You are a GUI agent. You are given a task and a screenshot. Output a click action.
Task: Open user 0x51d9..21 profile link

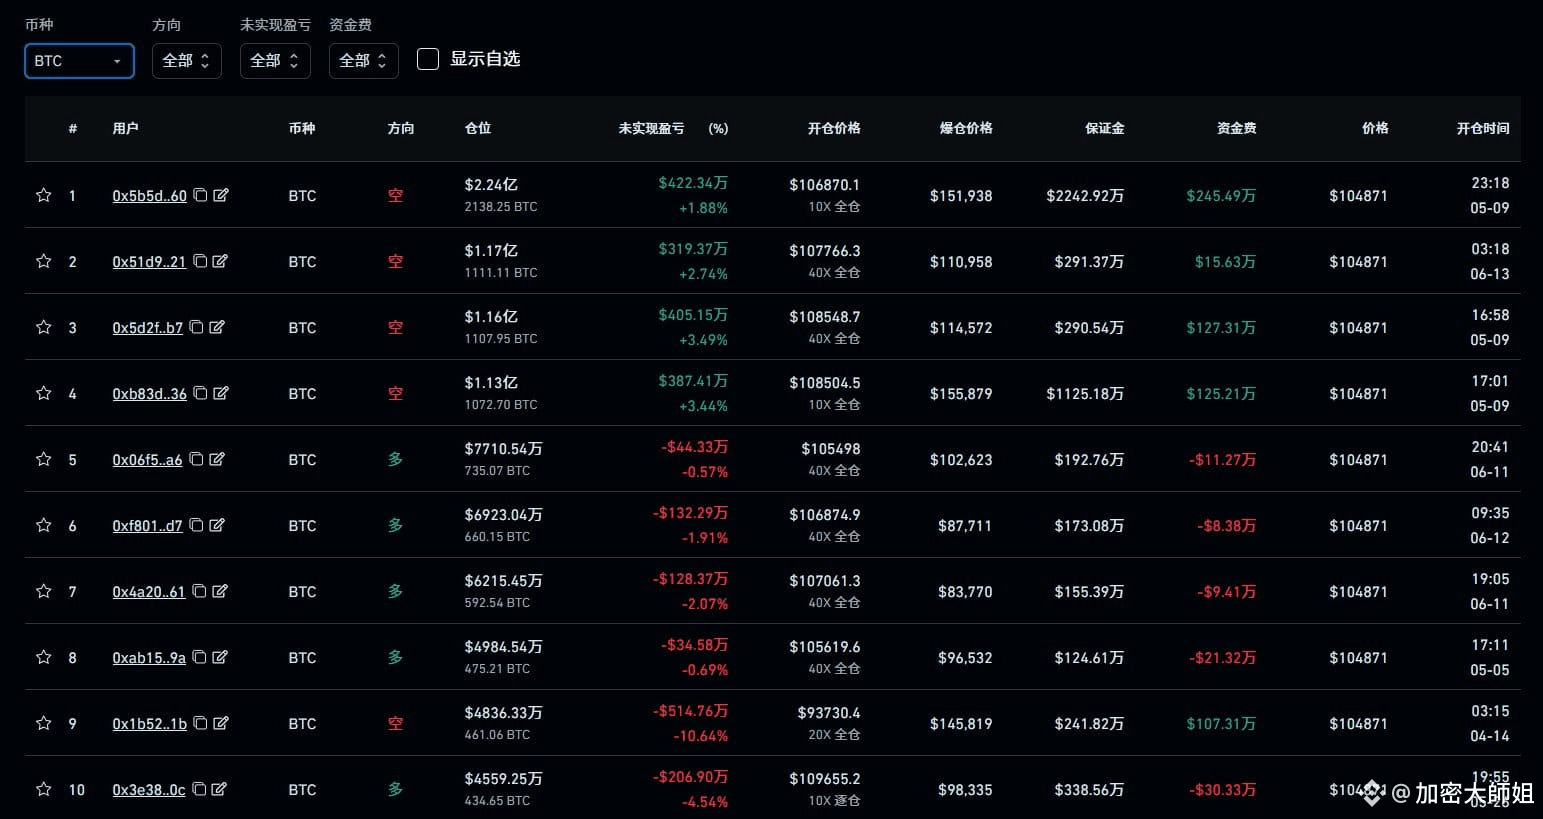149,262
